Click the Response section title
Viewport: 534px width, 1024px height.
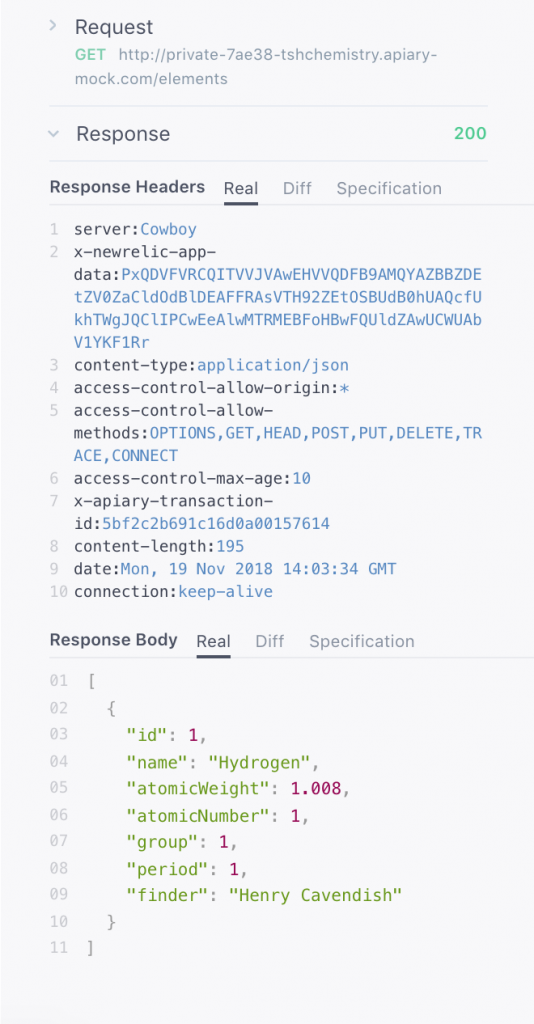(x=123, y=134)
